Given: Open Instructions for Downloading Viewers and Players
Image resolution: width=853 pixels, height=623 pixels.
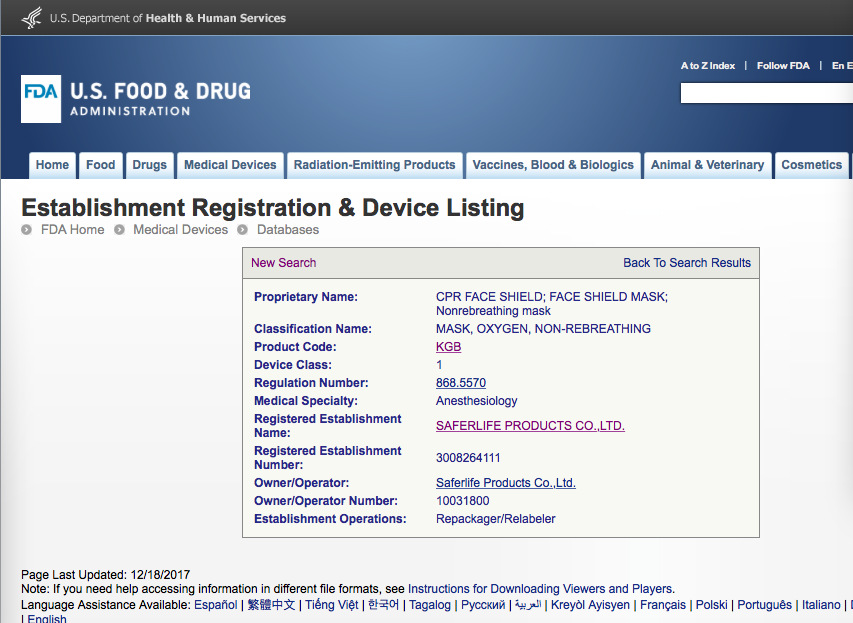Looking at the screenshot, I should (541, 589).
